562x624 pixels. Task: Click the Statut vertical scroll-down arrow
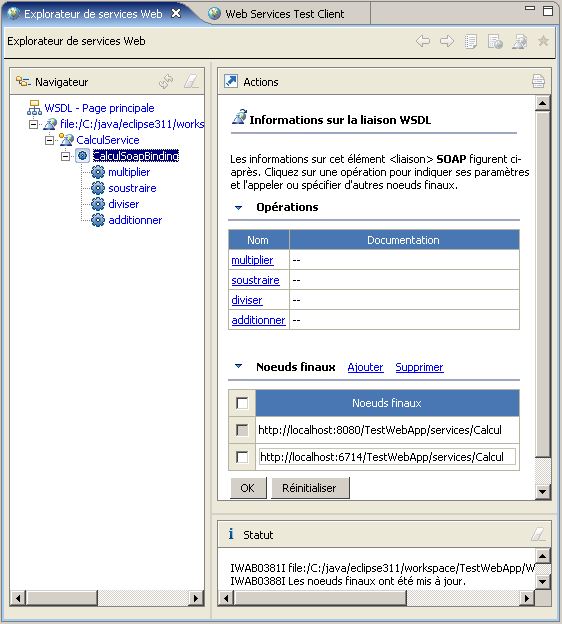[x=543, y=581]
